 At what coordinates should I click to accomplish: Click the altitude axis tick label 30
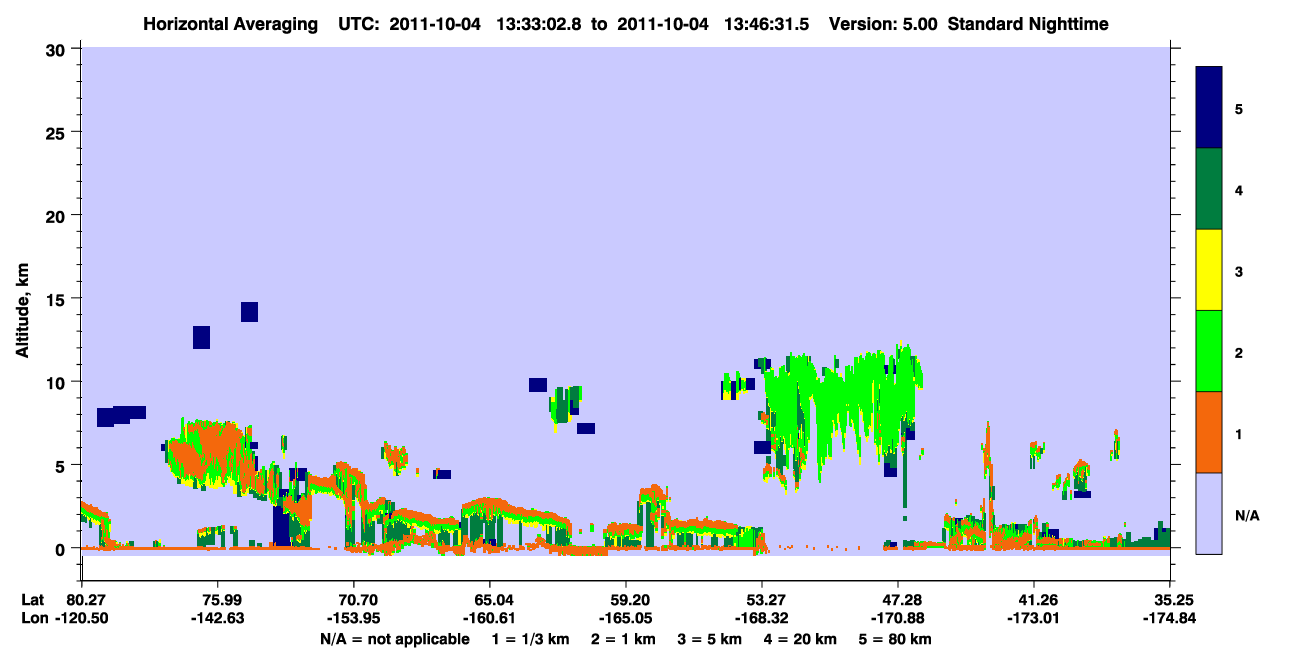coord(58,49)
